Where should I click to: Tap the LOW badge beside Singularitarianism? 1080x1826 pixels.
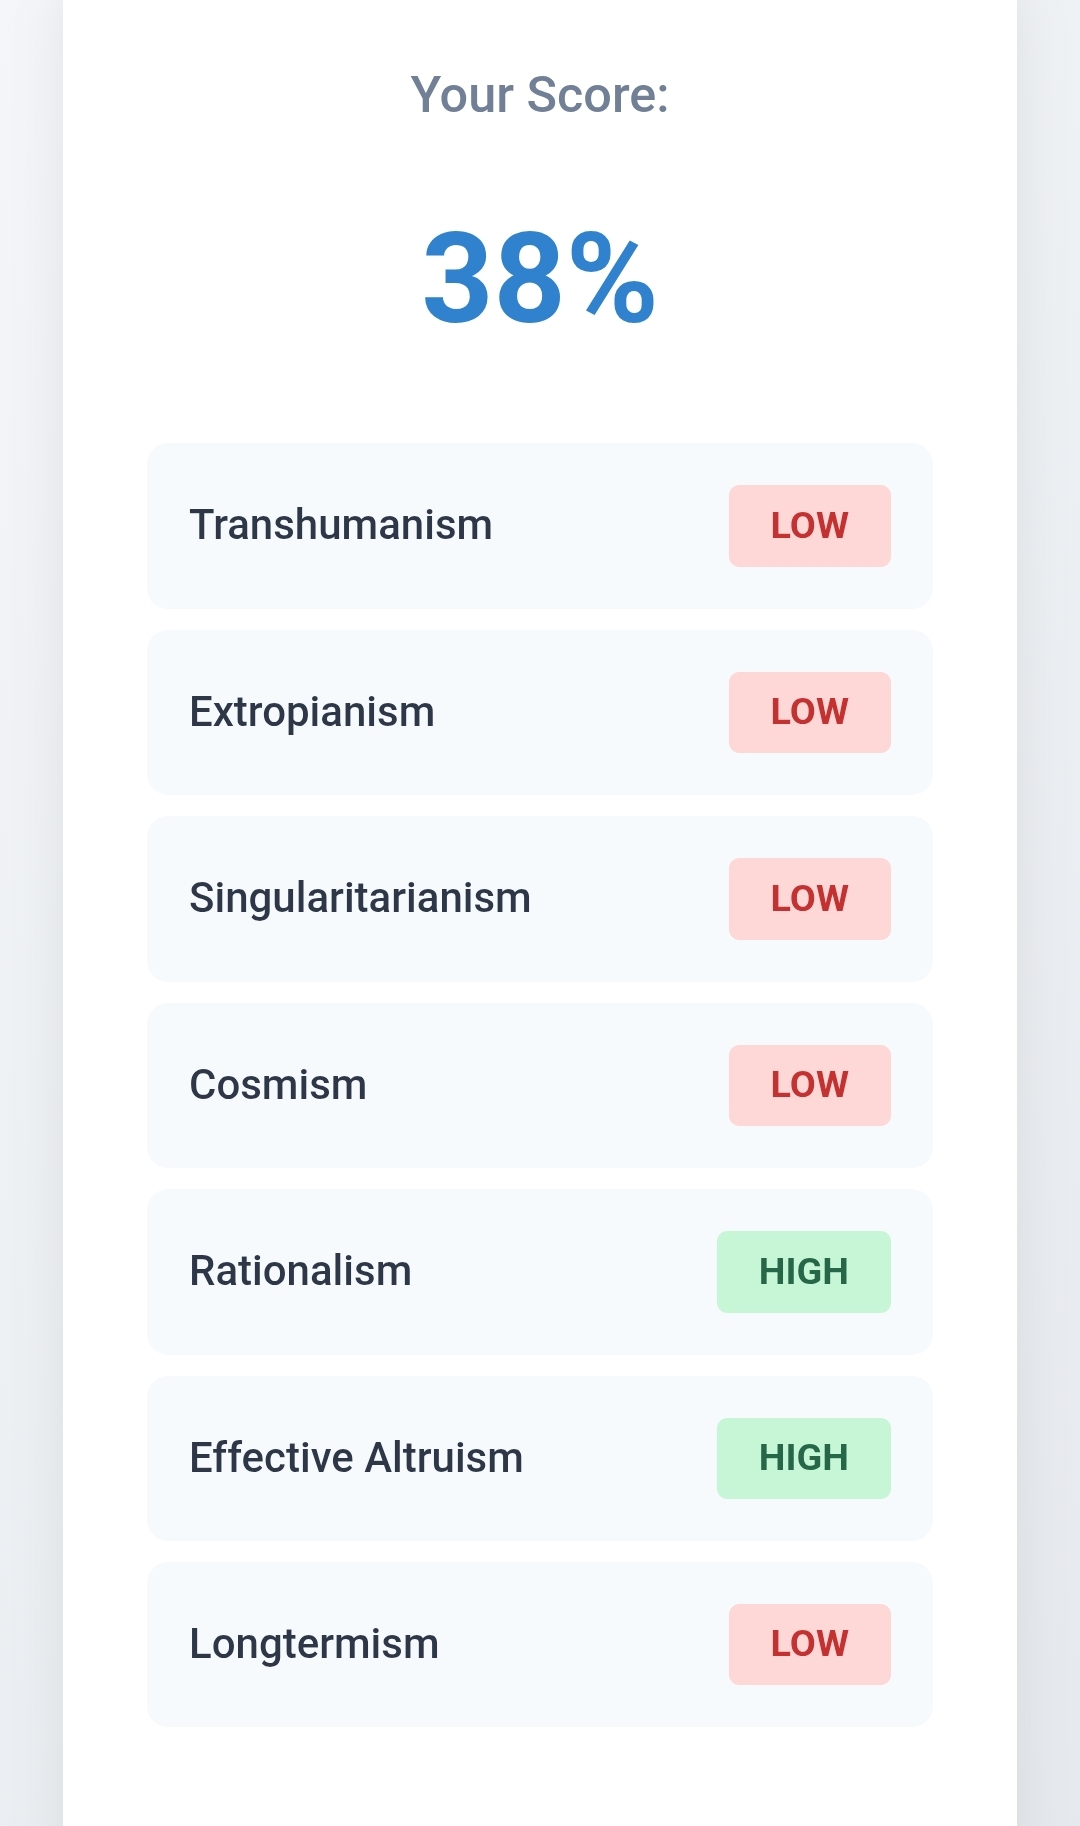click(809, 899)
